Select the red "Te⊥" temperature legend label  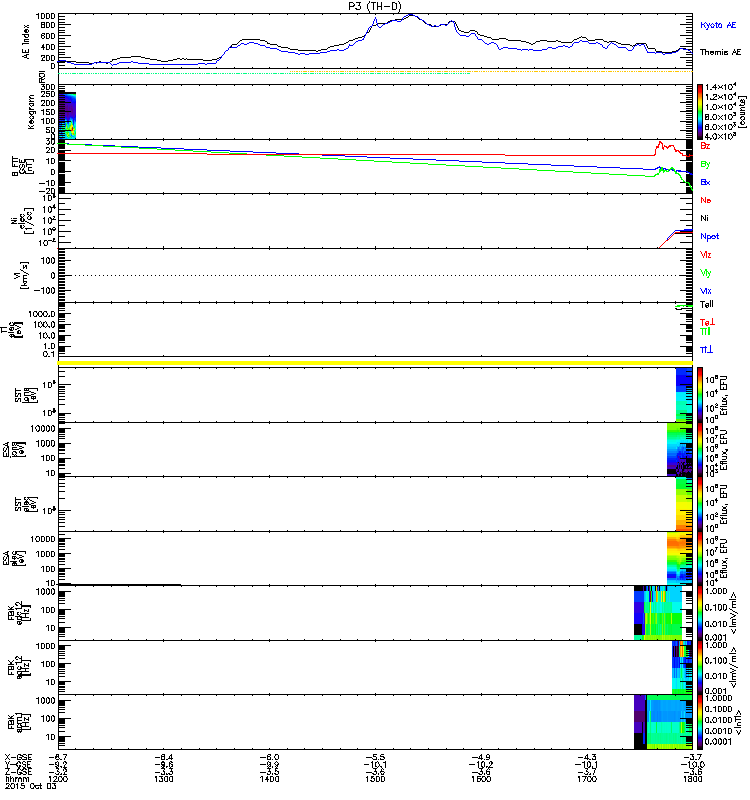[x=707, y=322]
